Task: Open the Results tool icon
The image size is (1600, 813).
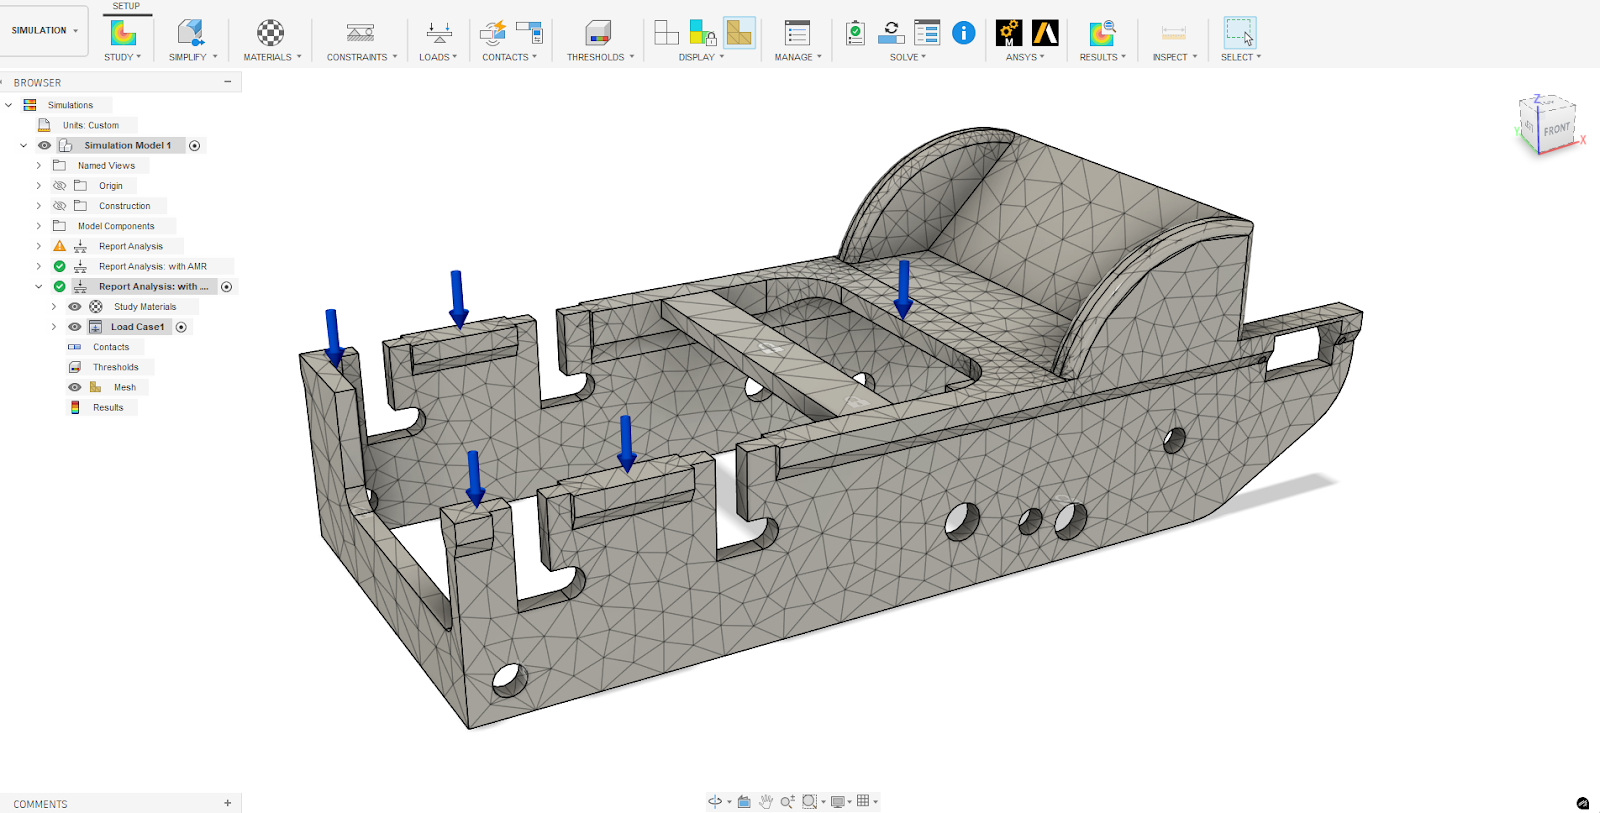Action: [1101, 33]
